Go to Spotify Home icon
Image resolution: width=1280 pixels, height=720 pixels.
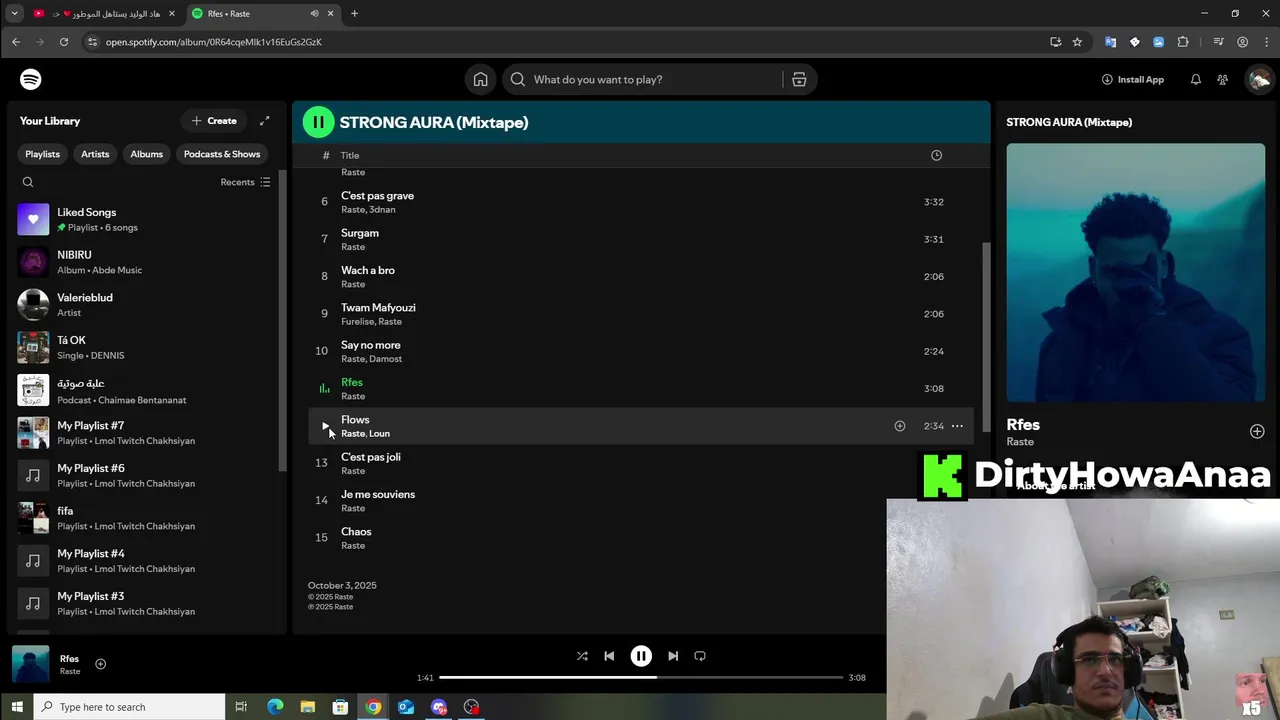[481, 79]
